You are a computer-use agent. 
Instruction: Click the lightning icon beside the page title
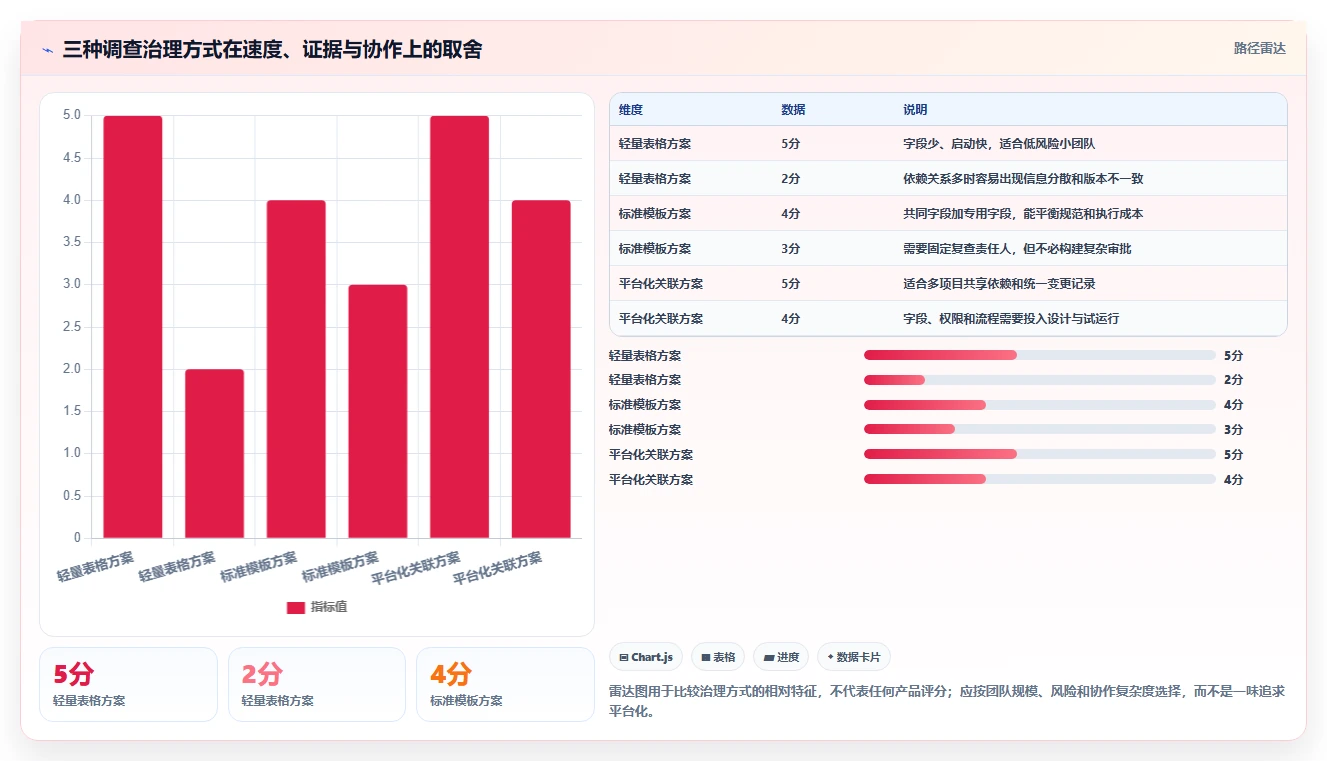(47, 49)
